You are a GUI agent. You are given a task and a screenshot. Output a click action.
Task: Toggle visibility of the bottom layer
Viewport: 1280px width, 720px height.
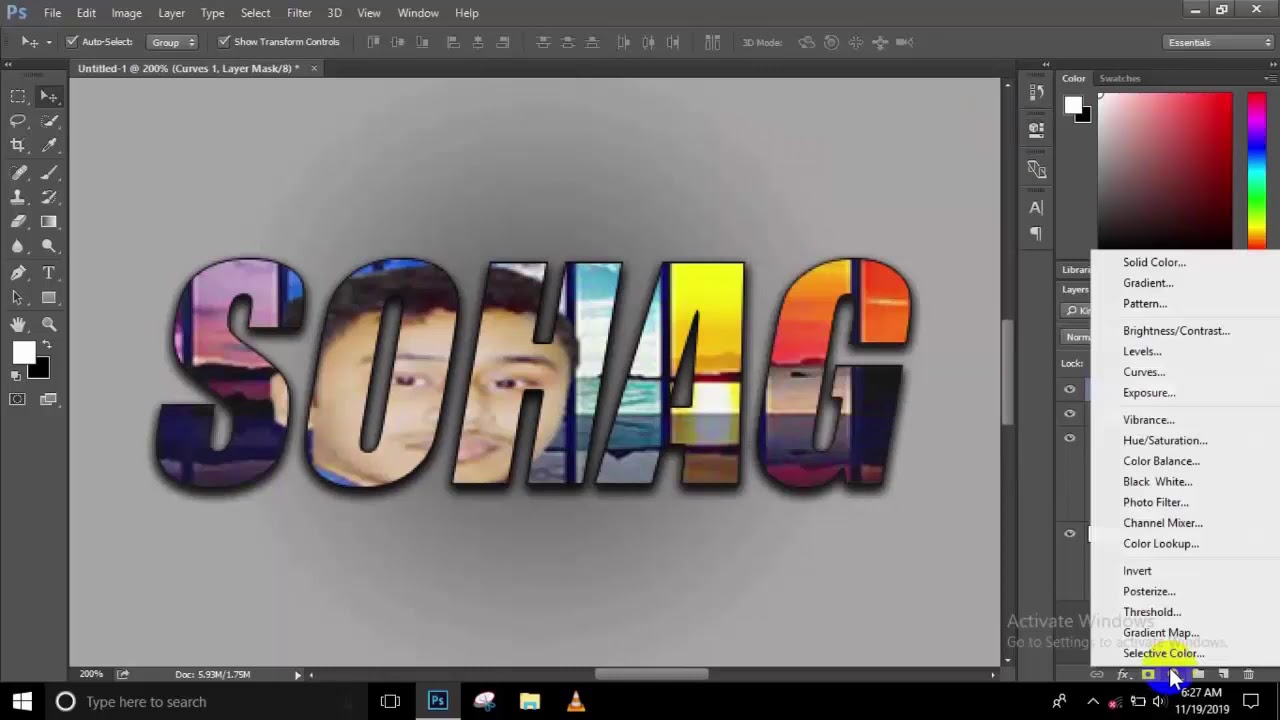click(x=1070, y=533)
